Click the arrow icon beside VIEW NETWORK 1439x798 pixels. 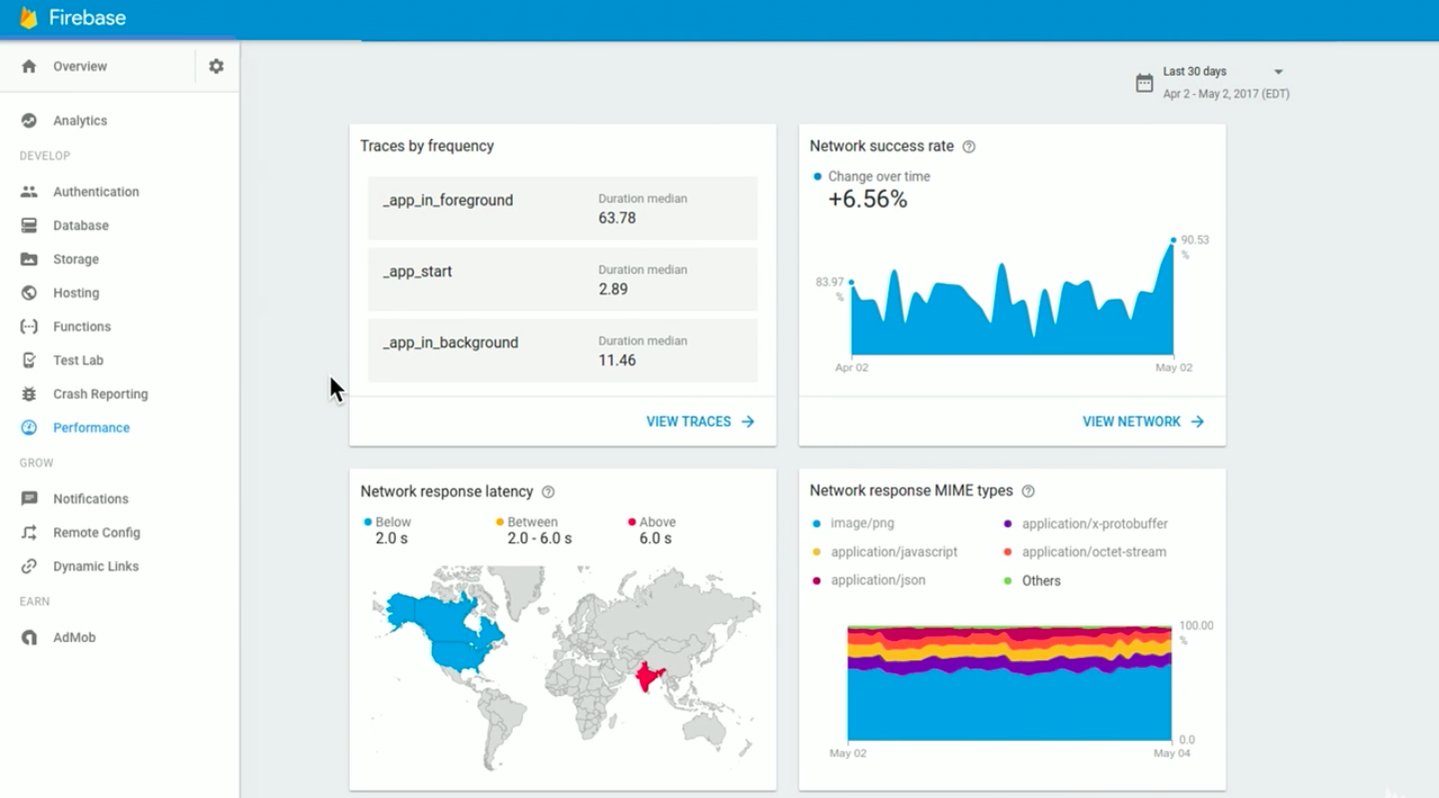point(1196,422)
